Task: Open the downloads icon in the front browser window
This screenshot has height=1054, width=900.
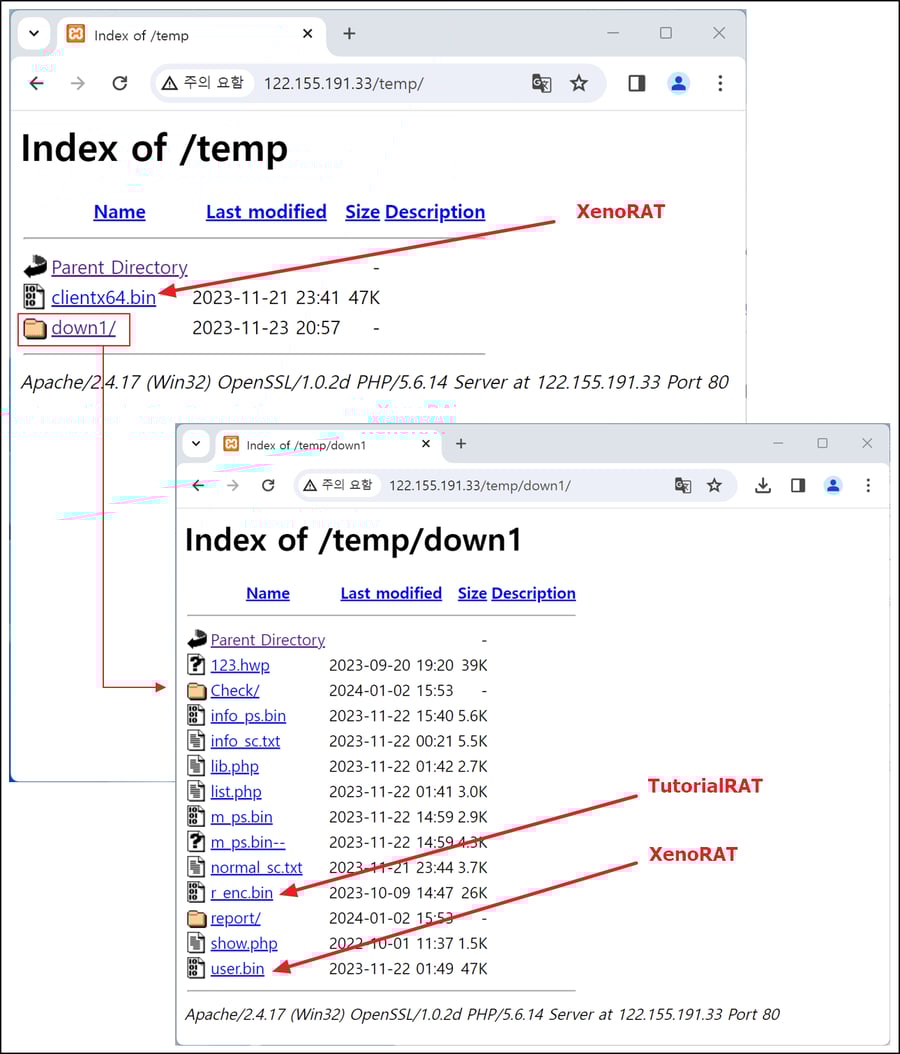Action: pyautogui.click(x=763, y=485)
